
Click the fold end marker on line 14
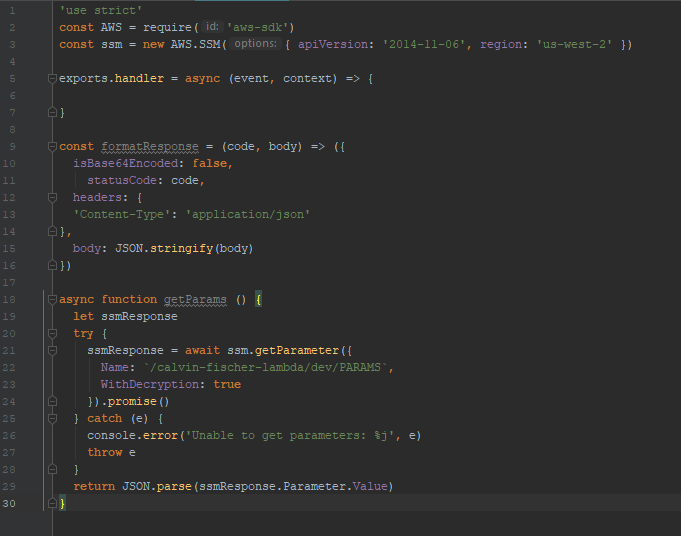tap(52, 232)
